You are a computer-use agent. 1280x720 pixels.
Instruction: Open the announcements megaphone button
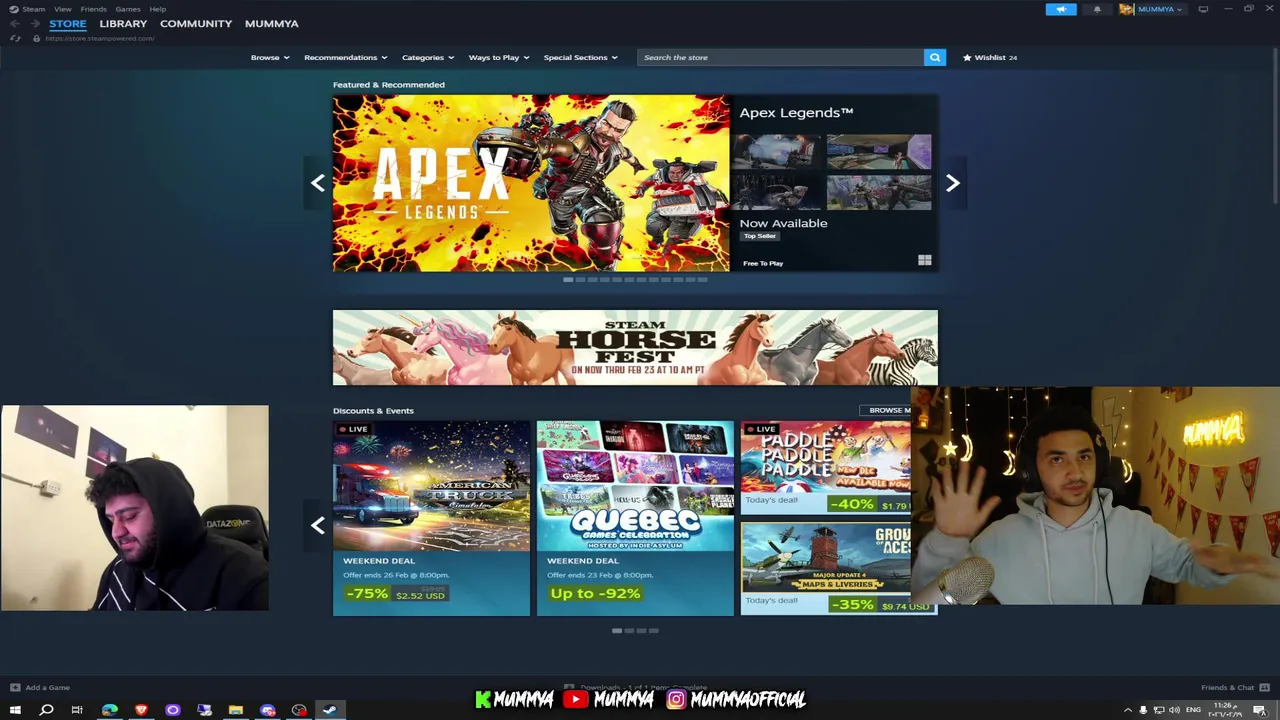click(x=1061, y=9)
